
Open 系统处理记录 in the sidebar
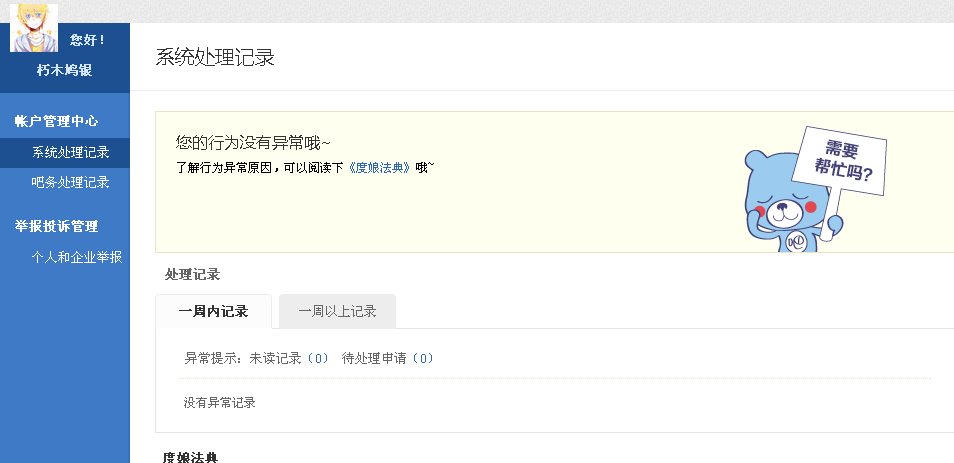[x=70, y=153]
